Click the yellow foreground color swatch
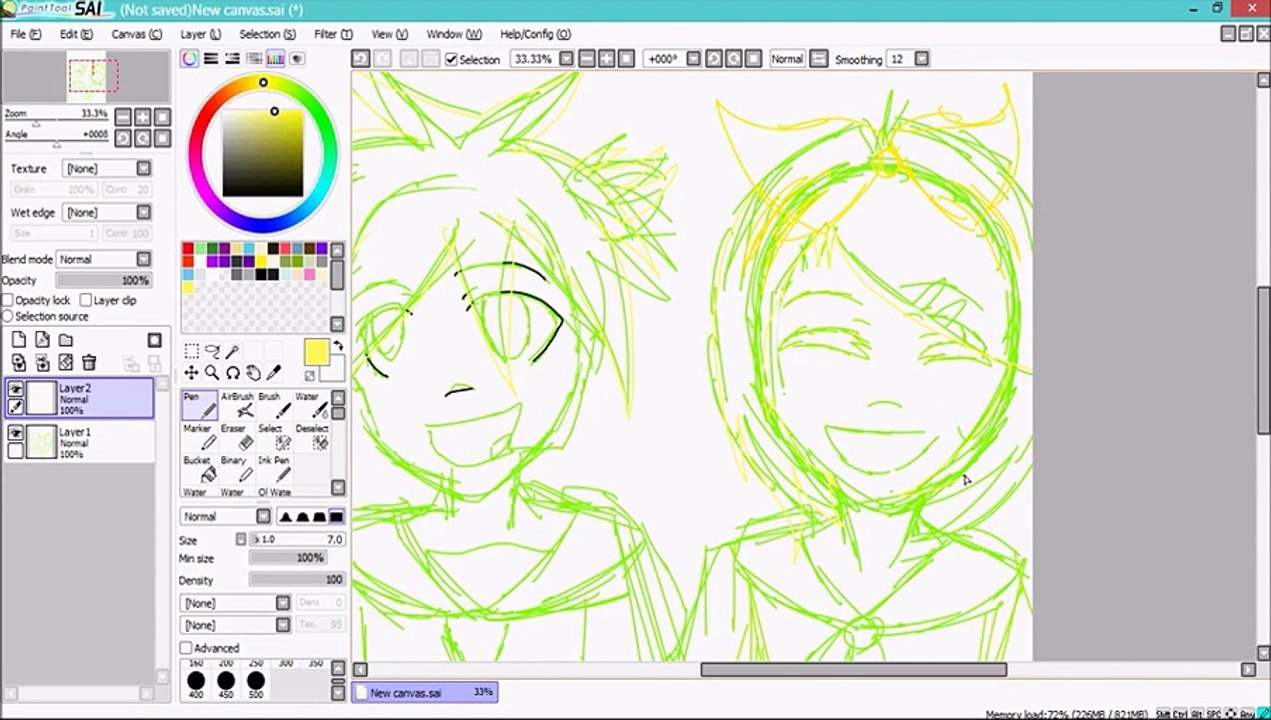Image resolution: width=1271 pixels, height=720 pixels. coord(316,352)
